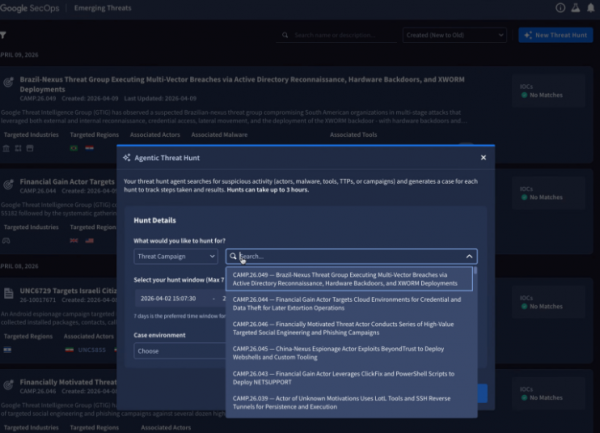
Task: Close the Agentic Threat Hunt dialog
Action: [483, 157]
